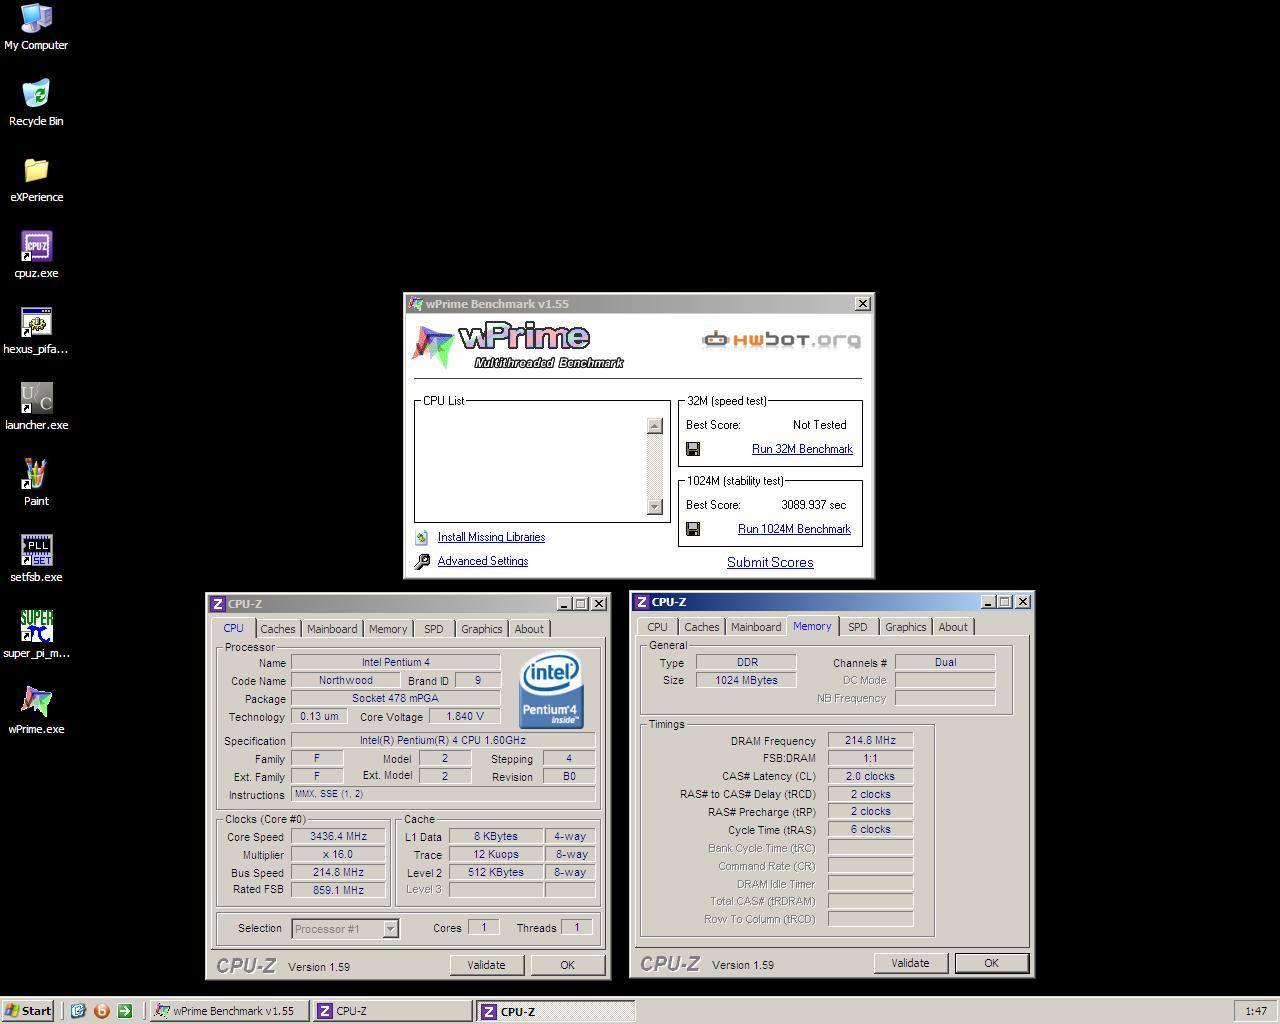Minimize the left CPU-Z window
This screenshot has width=1280, height=1024.
point(565,603)
